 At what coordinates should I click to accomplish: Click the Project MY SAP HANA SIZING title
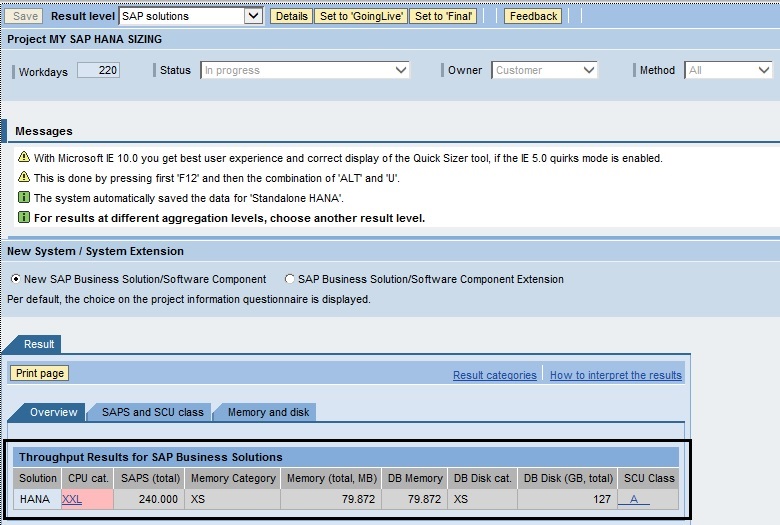(85, 39)
